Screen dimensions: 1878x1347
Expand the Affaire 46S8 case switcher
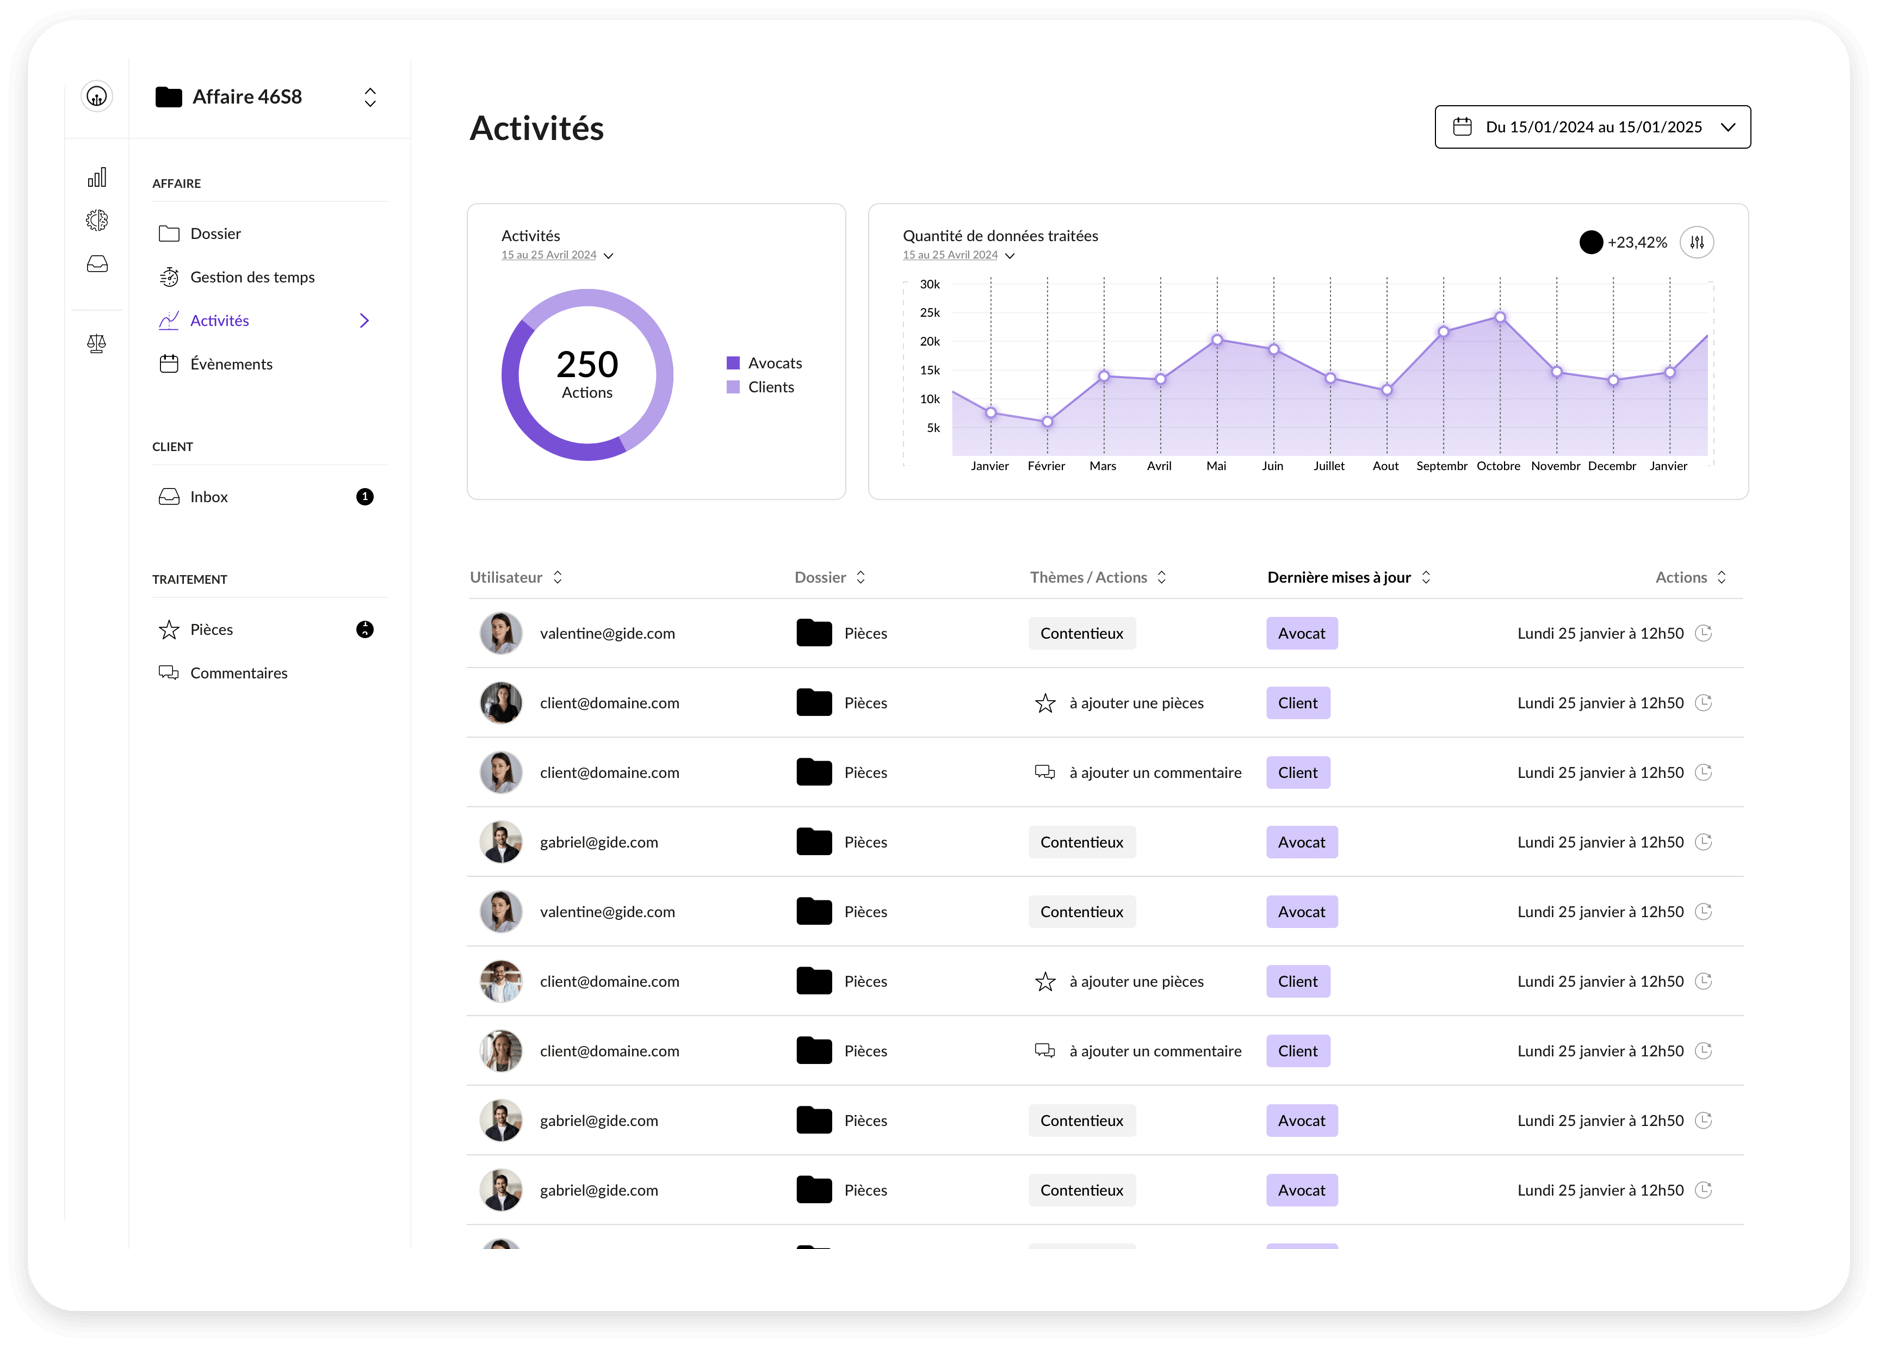369,97
